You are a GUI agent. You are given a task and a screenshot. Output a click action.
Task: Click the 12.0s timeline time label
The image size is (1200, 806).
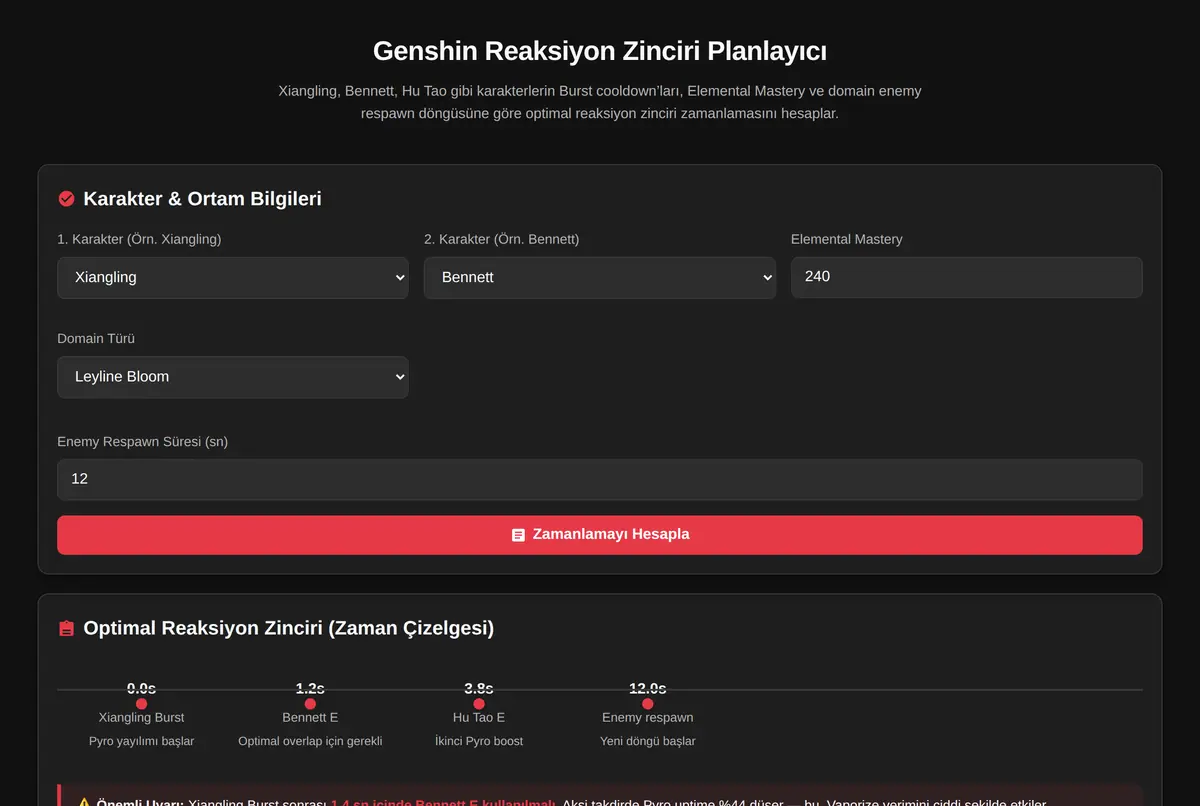point(647,689)
